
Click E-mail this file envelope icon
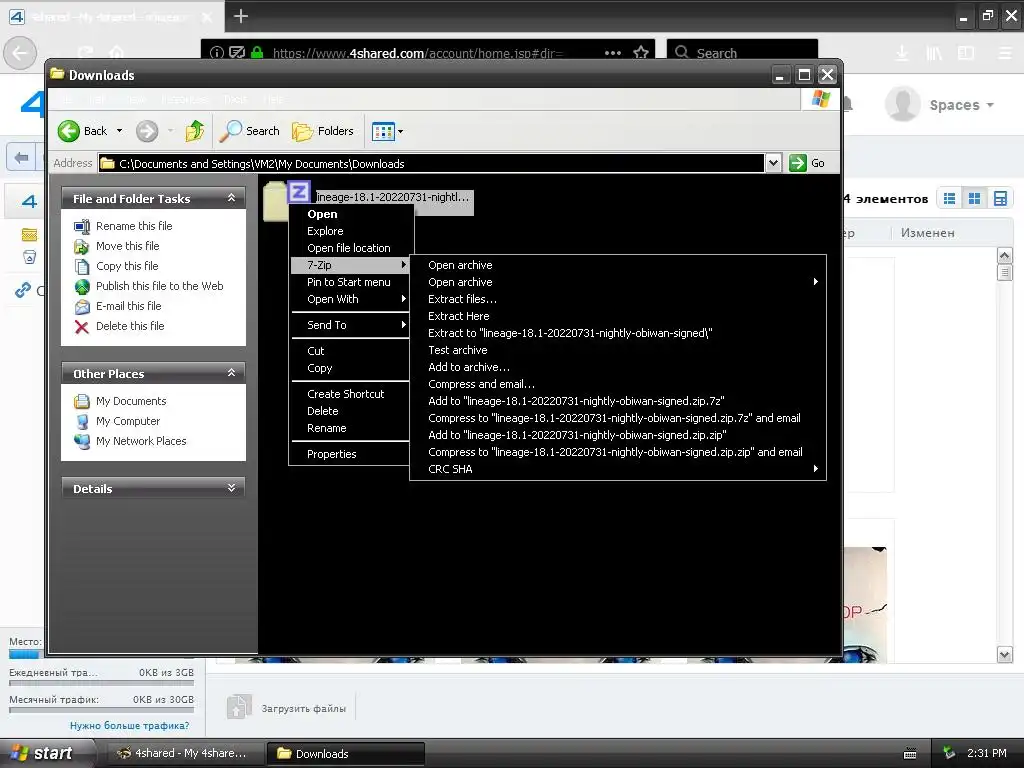82,306
